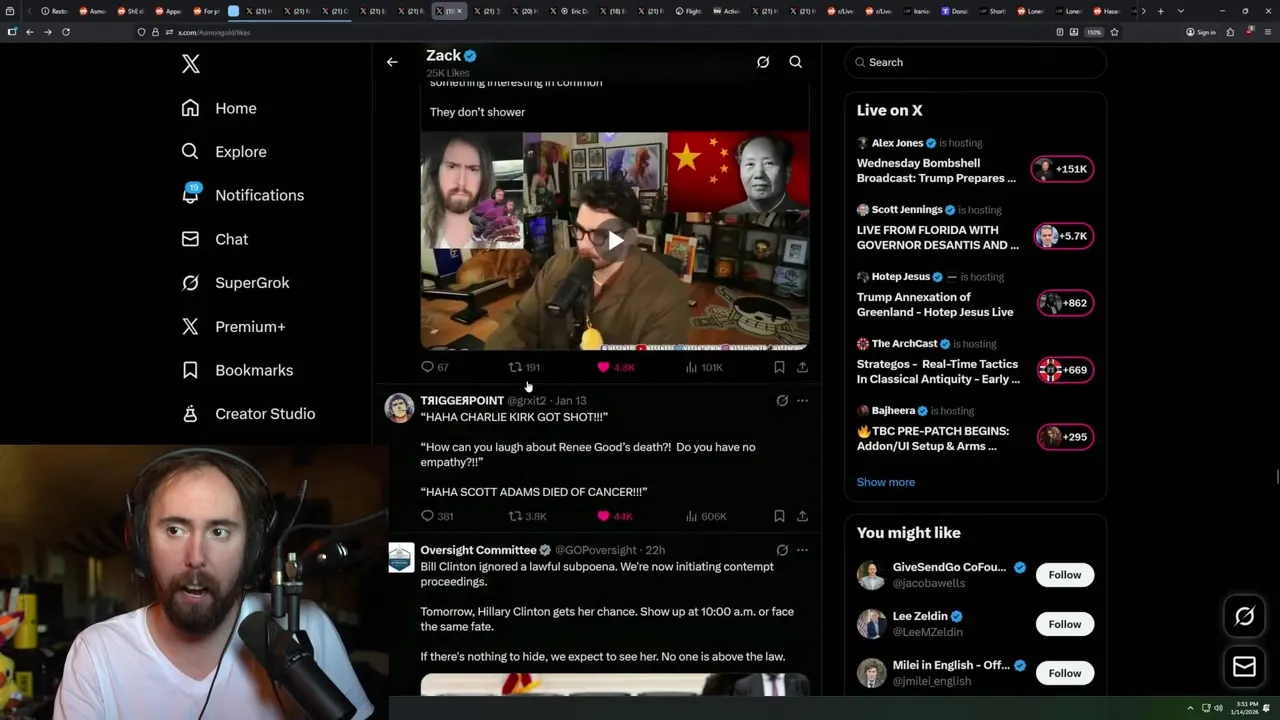
Task: Share the video post
Action: pos(802,367)
